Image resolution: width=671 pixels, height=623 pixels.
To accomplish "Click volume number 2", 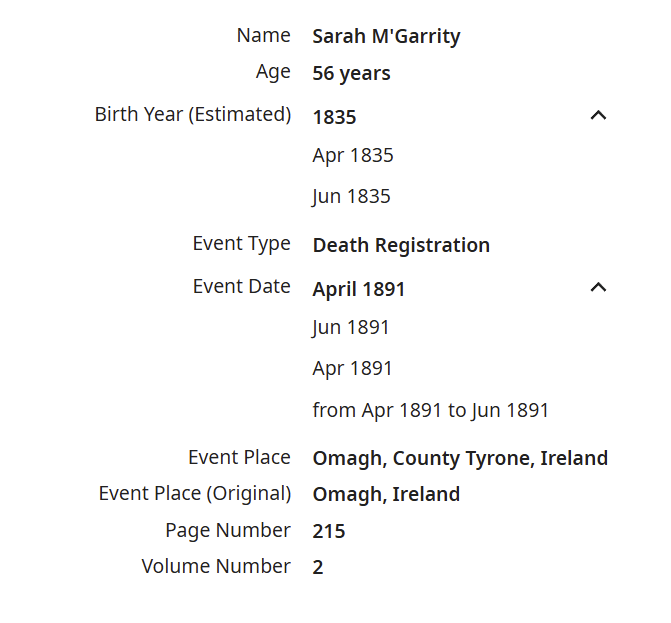I will (318, 567).
